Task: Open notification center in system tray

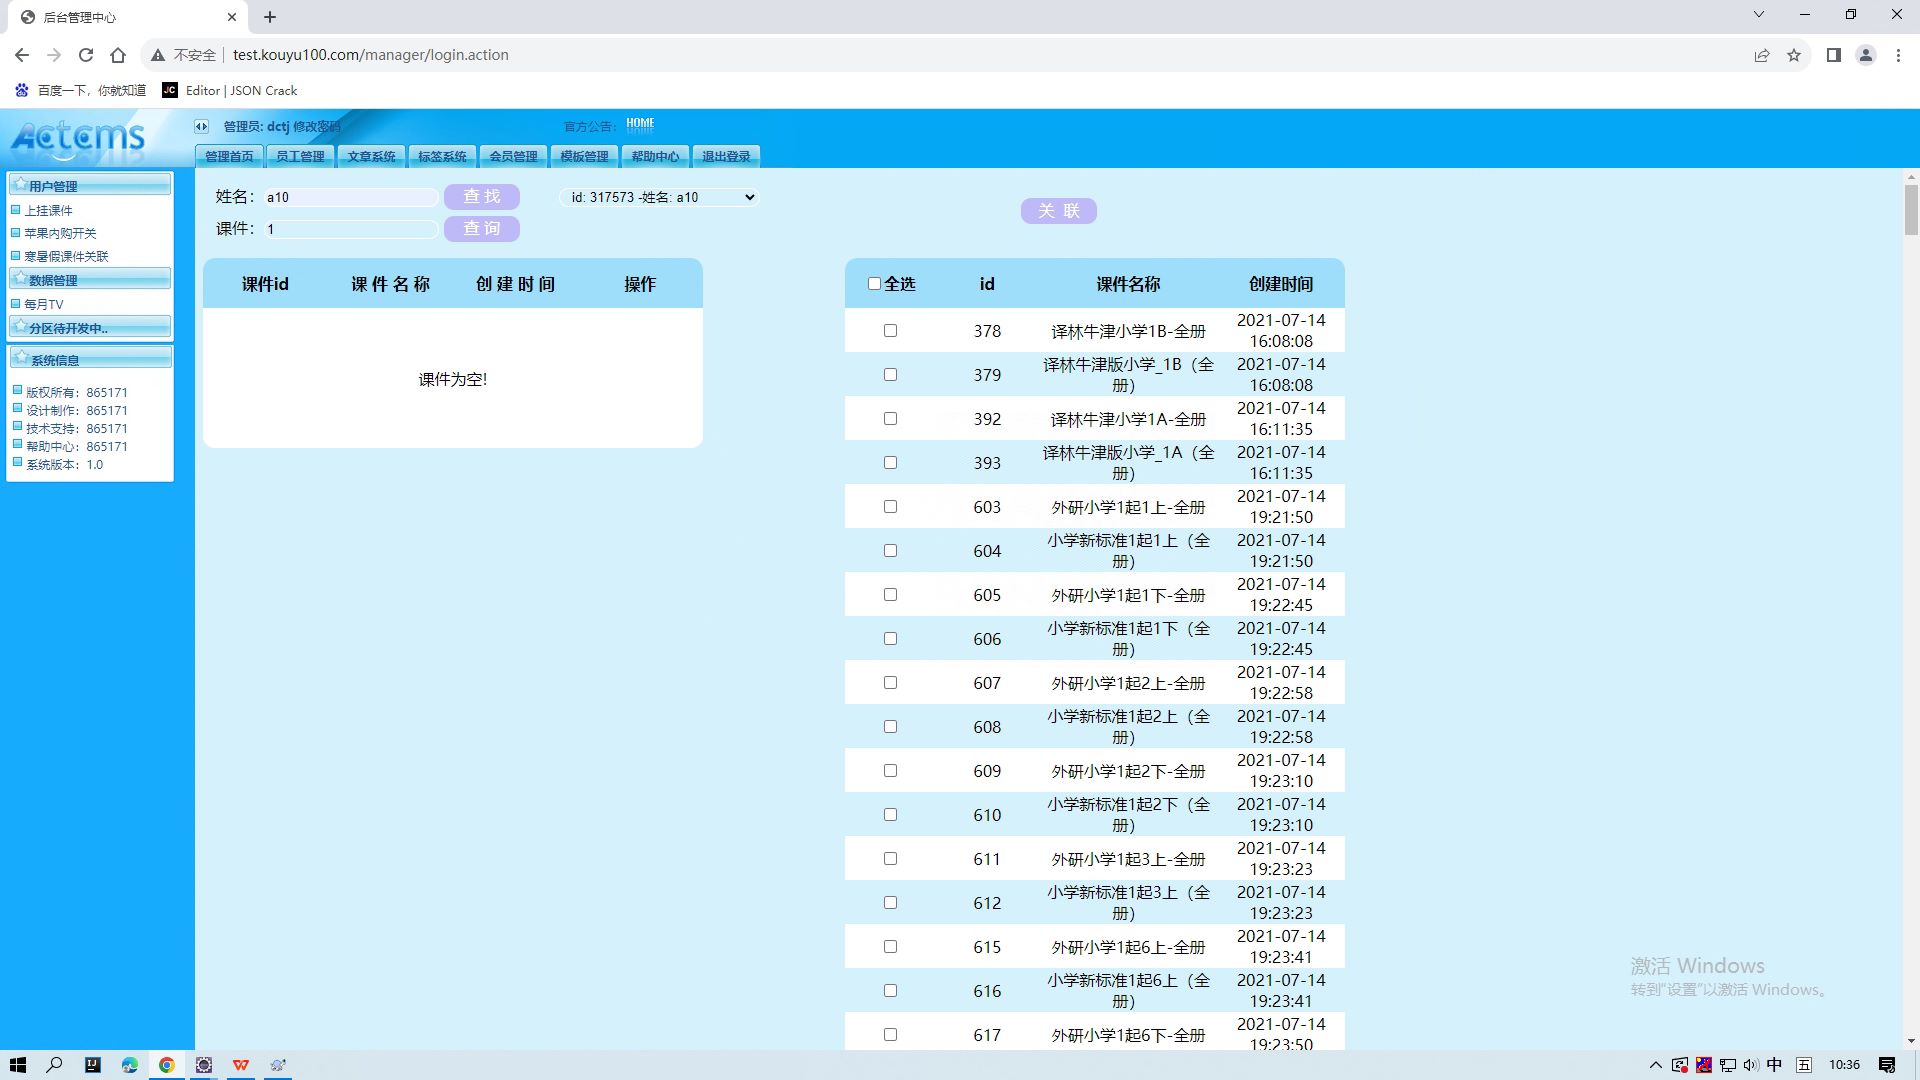Action: 1887,1065
